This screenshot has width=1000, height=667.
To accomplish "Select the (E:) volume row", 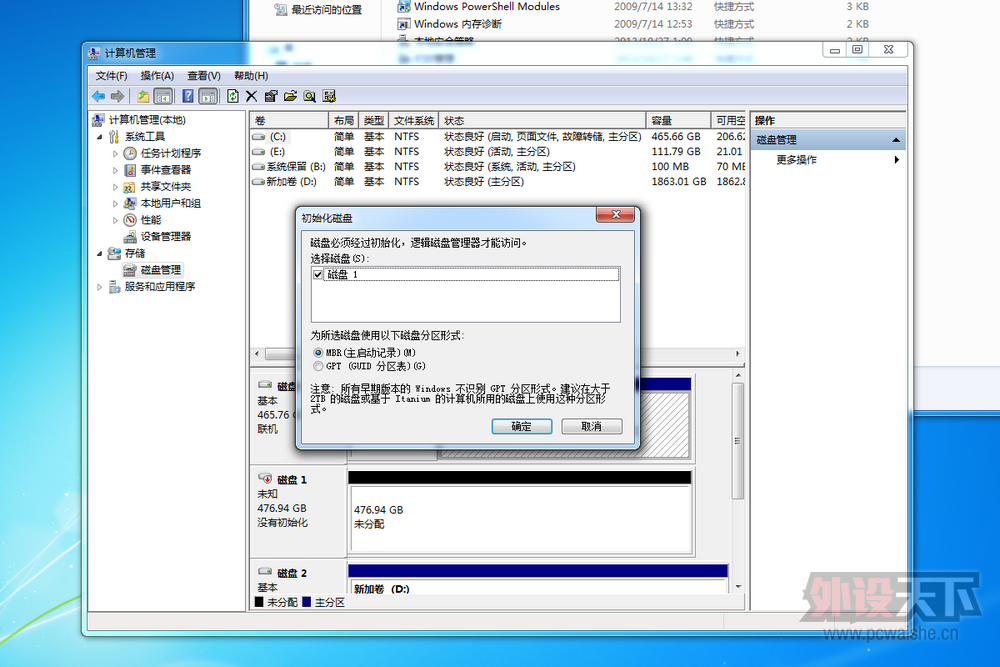I will click(x=497, y=152).
